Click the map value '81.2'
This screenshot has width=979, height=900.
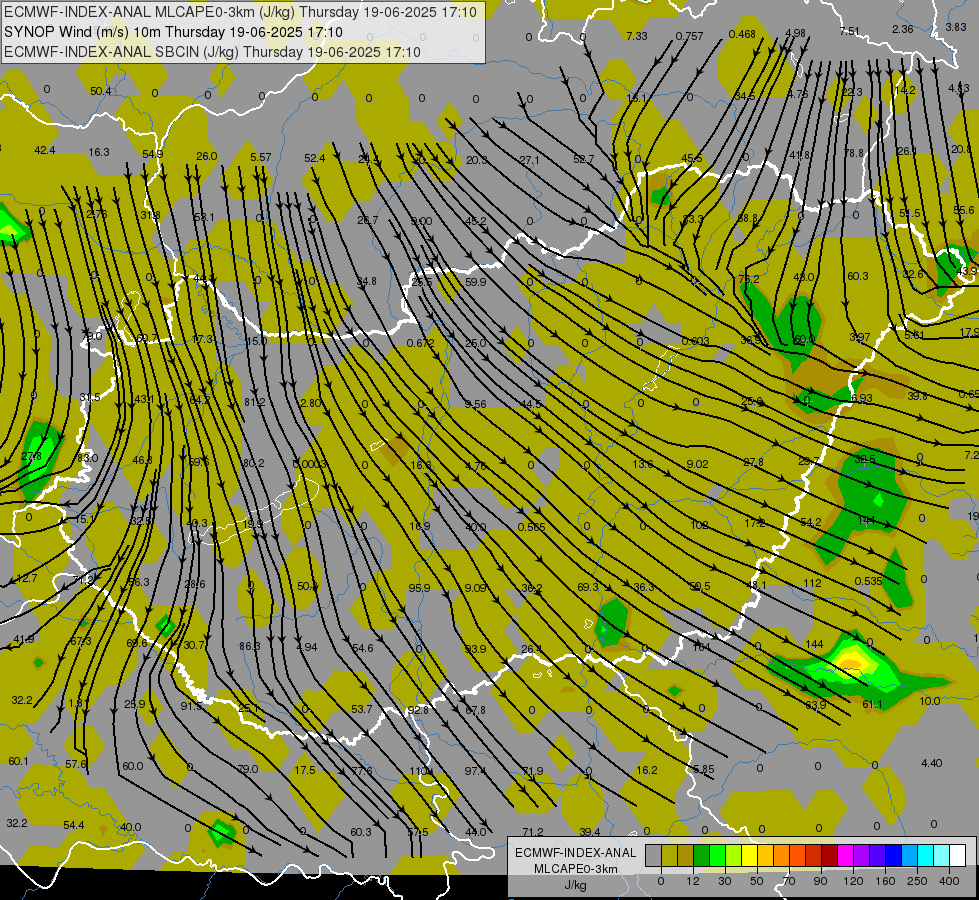255,402
